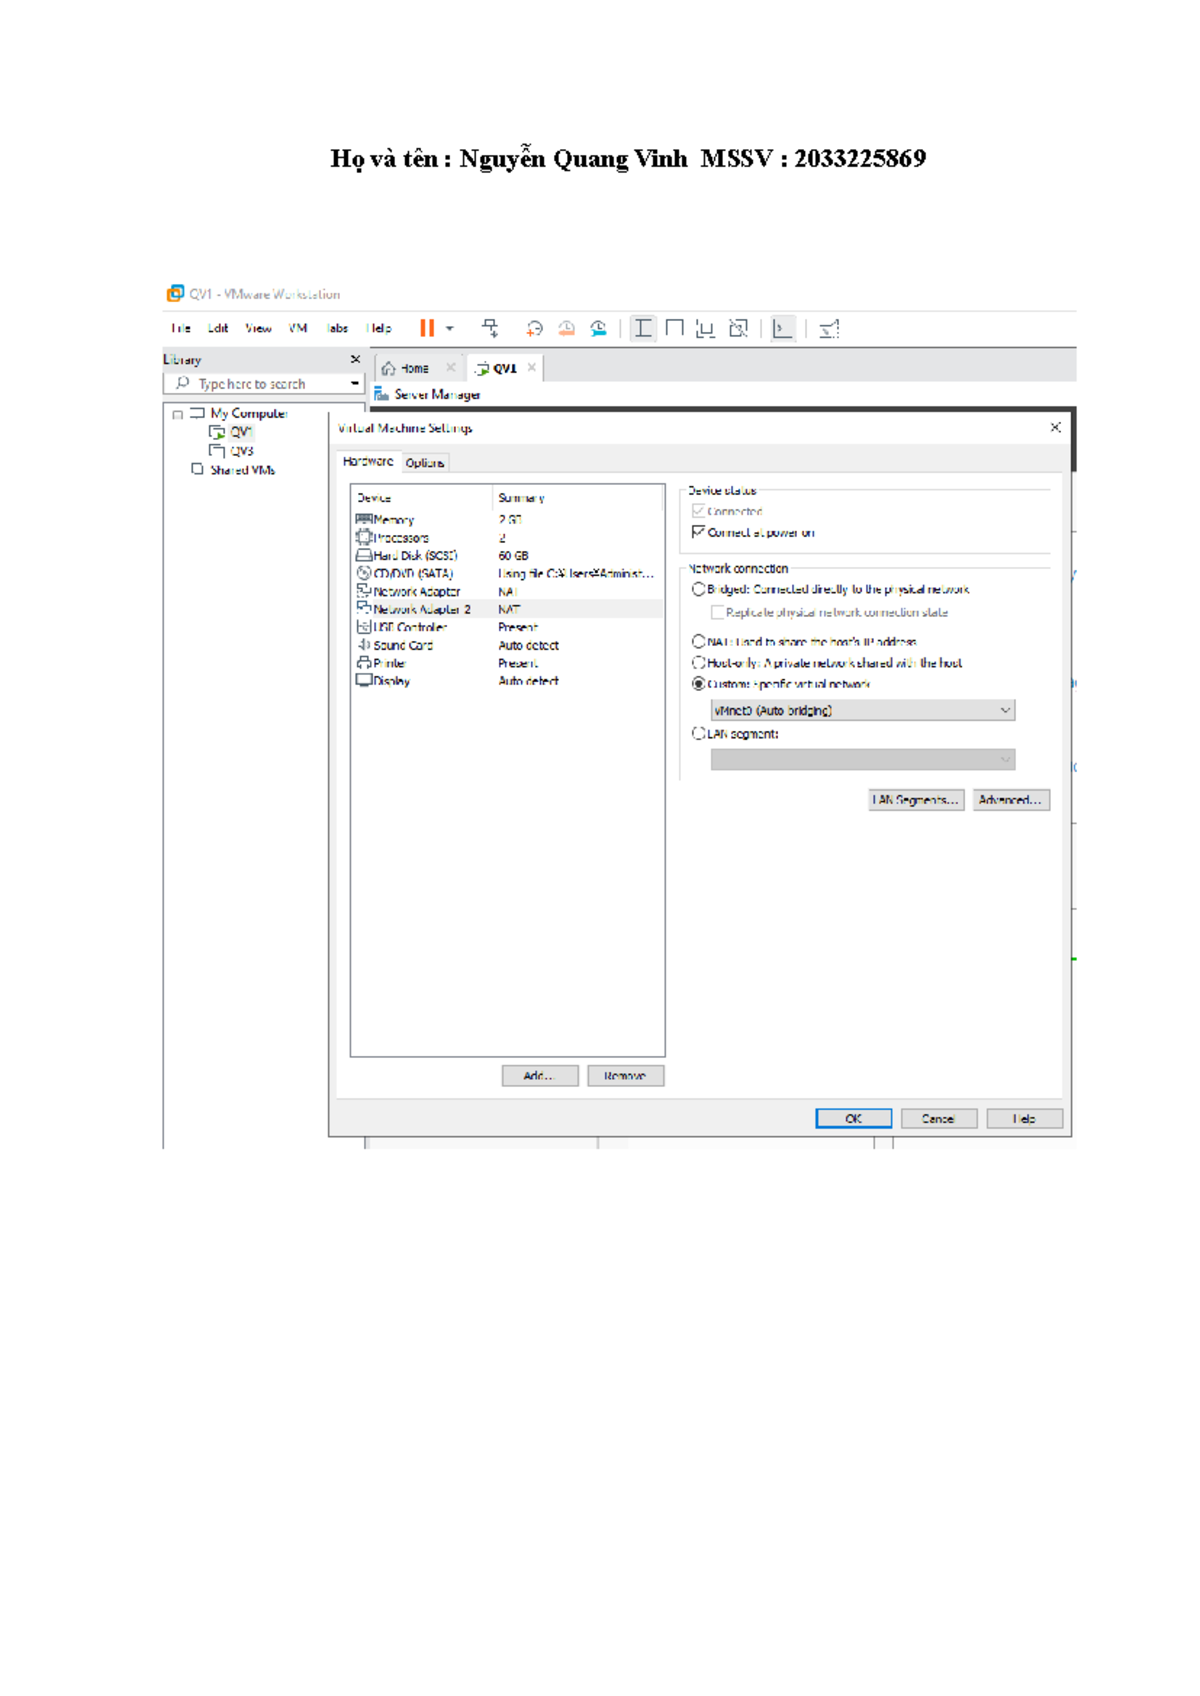This screenshot has height=1696, width=1200.
Task: Click the Help button in settings dialog
Action: coord(1025,1119)
